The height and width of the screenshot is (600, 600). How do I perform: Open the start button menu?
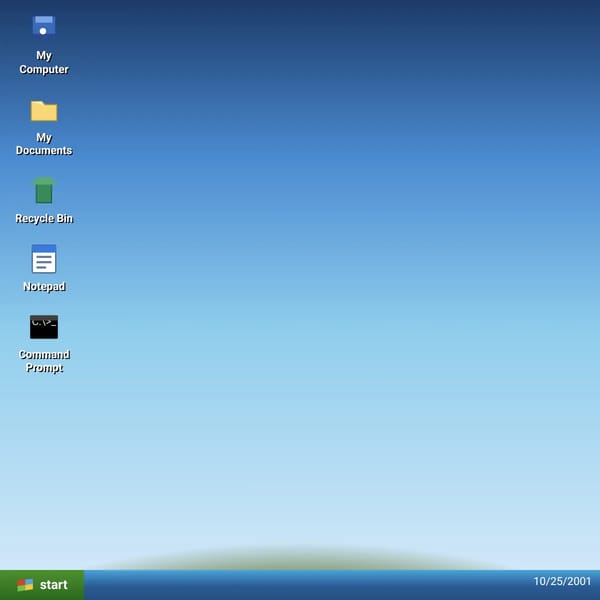42,585
